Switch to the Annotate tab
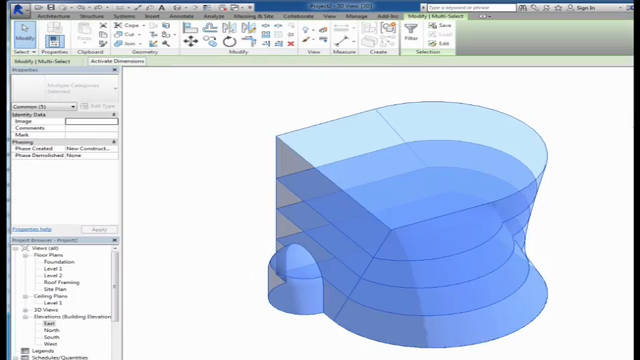The image size is (640, 360). pyautogui.click(x=182, y=16)
